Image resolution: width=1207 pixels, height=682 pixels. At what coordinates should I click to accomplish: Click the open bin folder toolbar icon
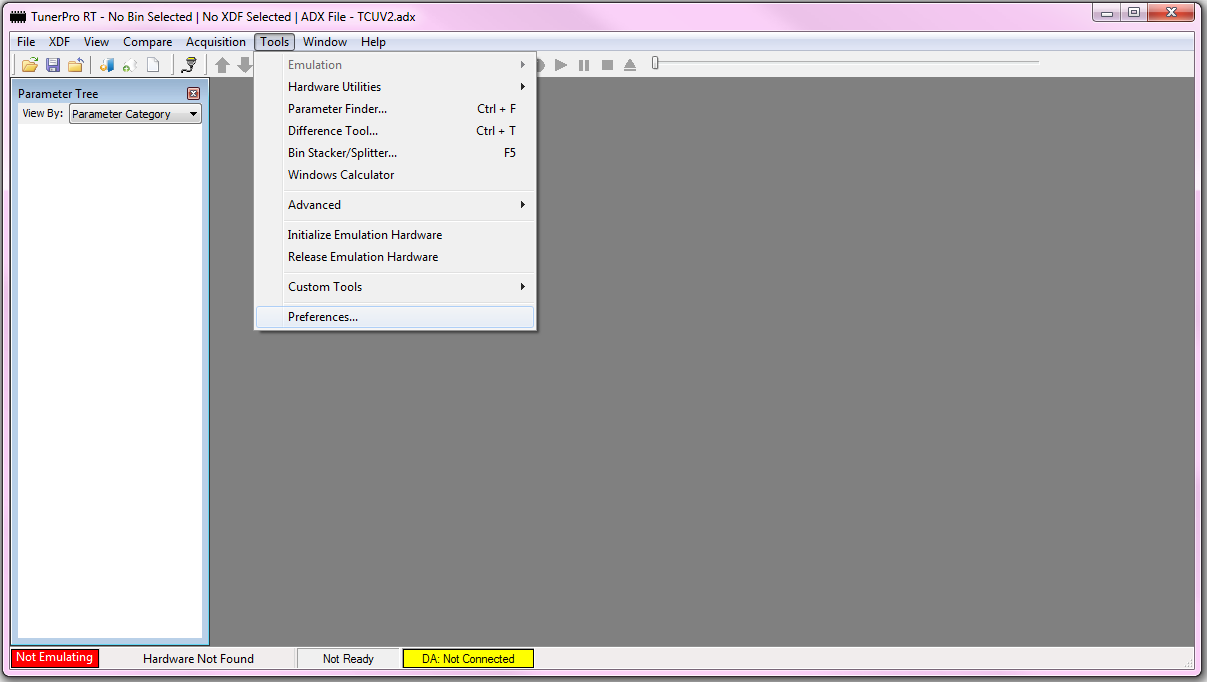[30, 65]
